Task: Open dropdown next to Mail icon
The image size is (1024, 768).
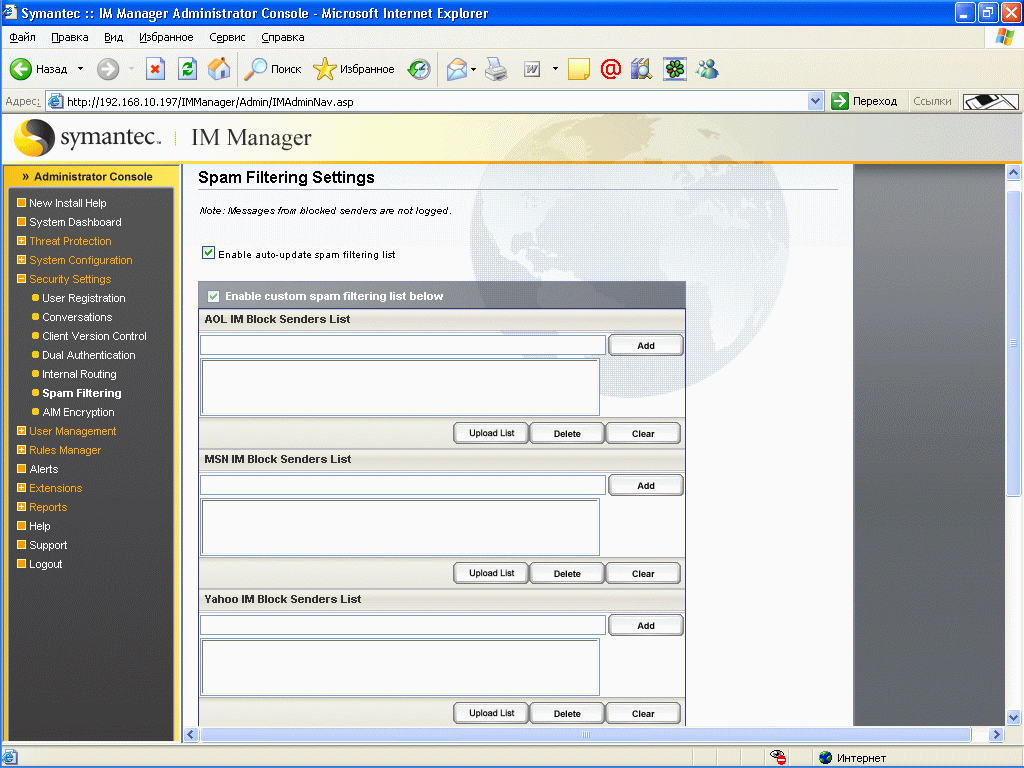Action: (x=473, y=69)
